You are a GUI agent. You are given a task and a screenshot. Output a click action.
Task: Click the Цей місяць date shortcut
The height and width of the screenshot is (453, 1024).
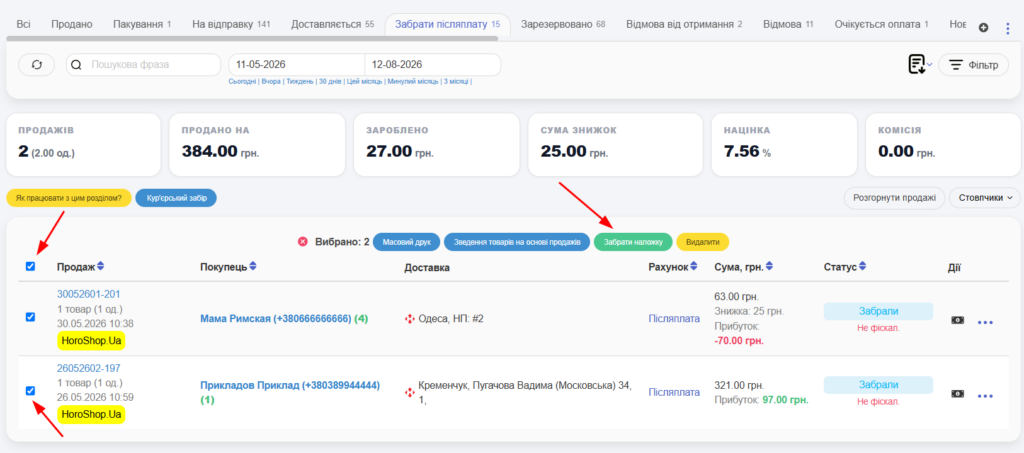[364, 82]
